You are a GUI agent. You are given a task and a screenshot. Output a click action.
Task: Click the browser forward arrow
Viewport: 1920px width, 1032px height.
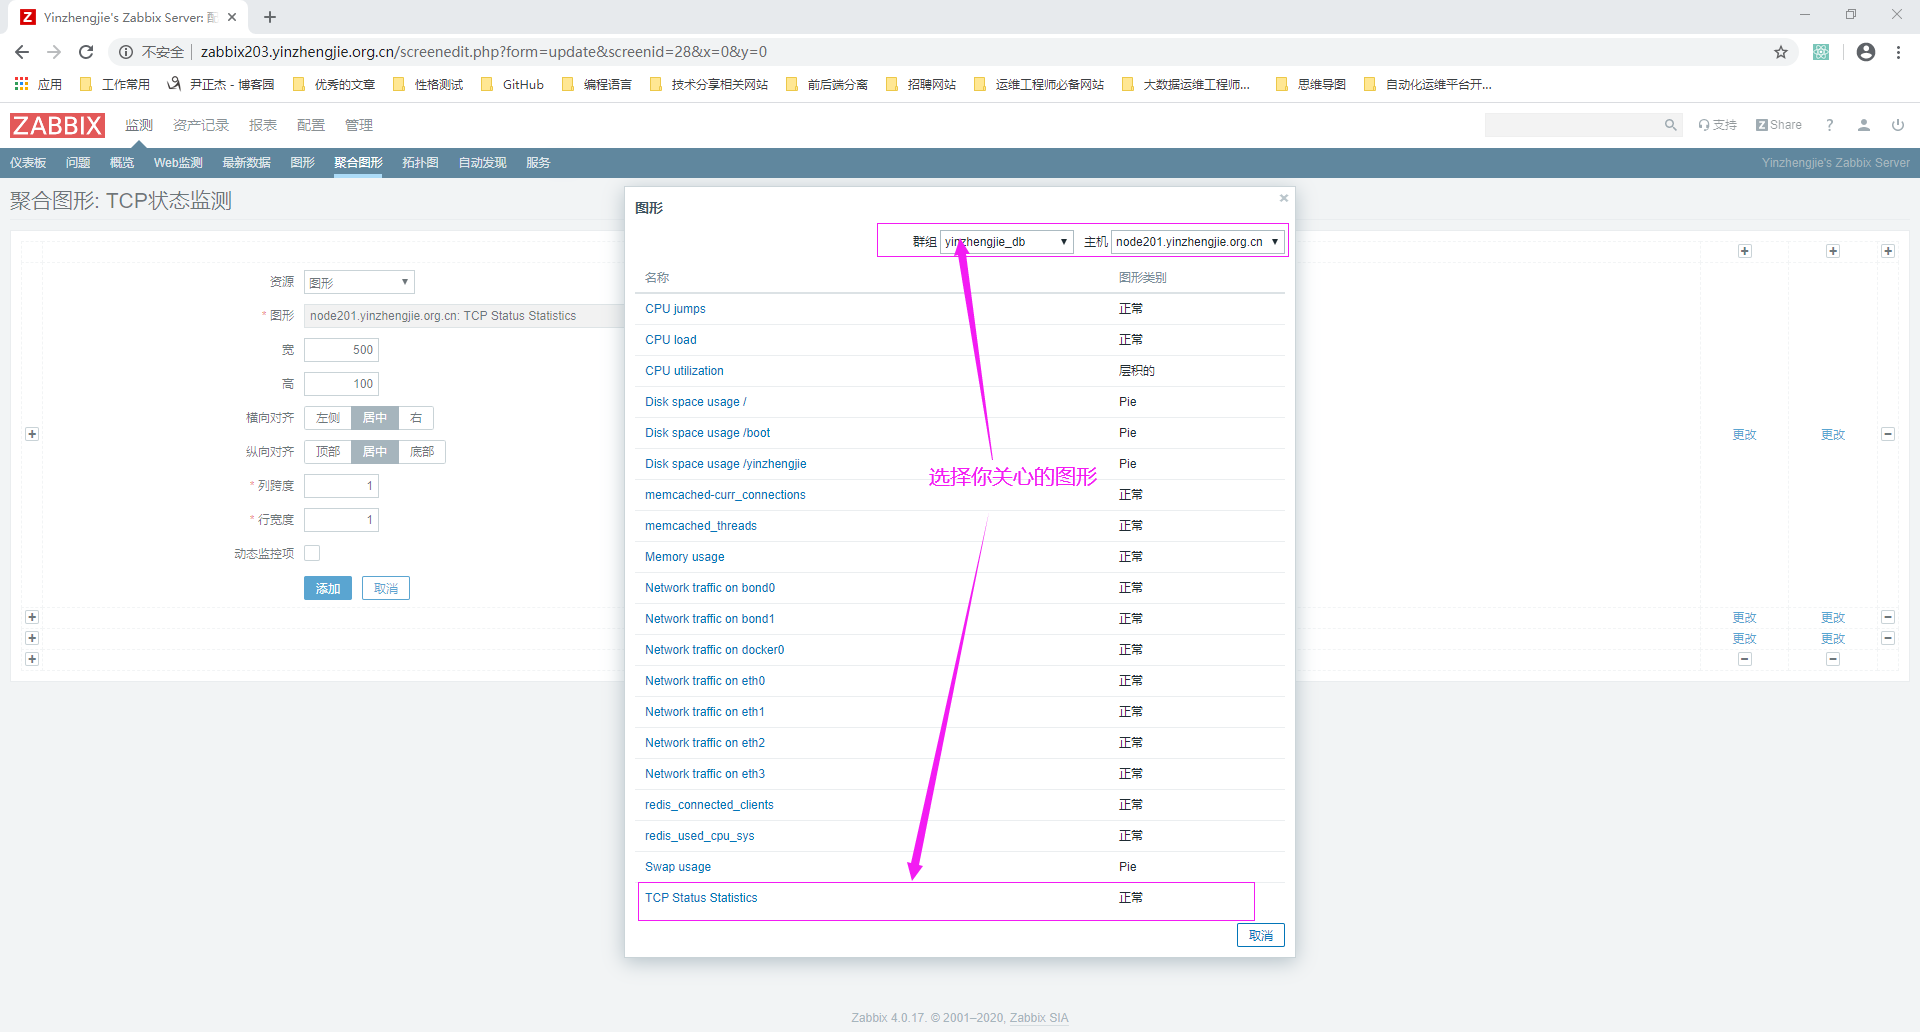click(54, 52)
